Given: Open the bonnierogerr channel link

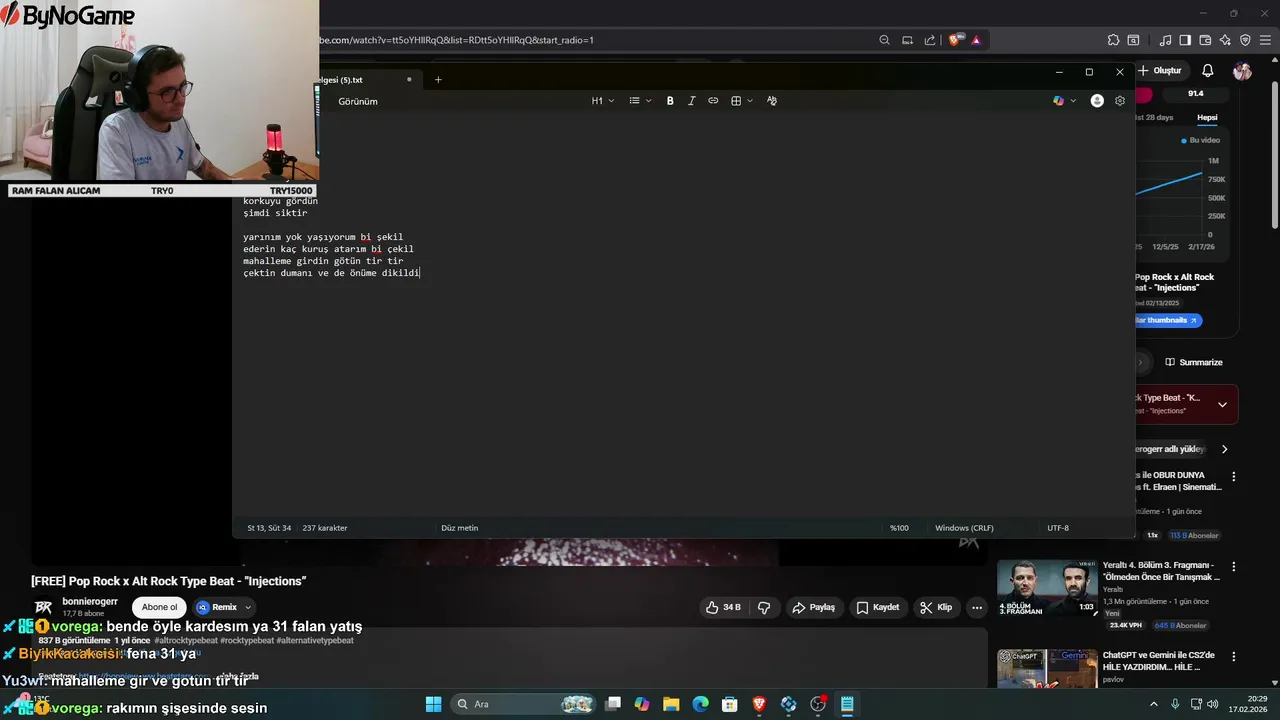Looking at the screenshot, I should [90, 601].
